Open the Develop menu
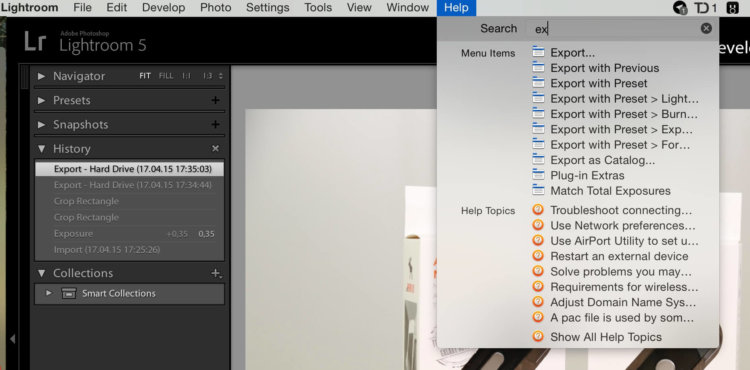The image size is (750, 370). (164, 8)
